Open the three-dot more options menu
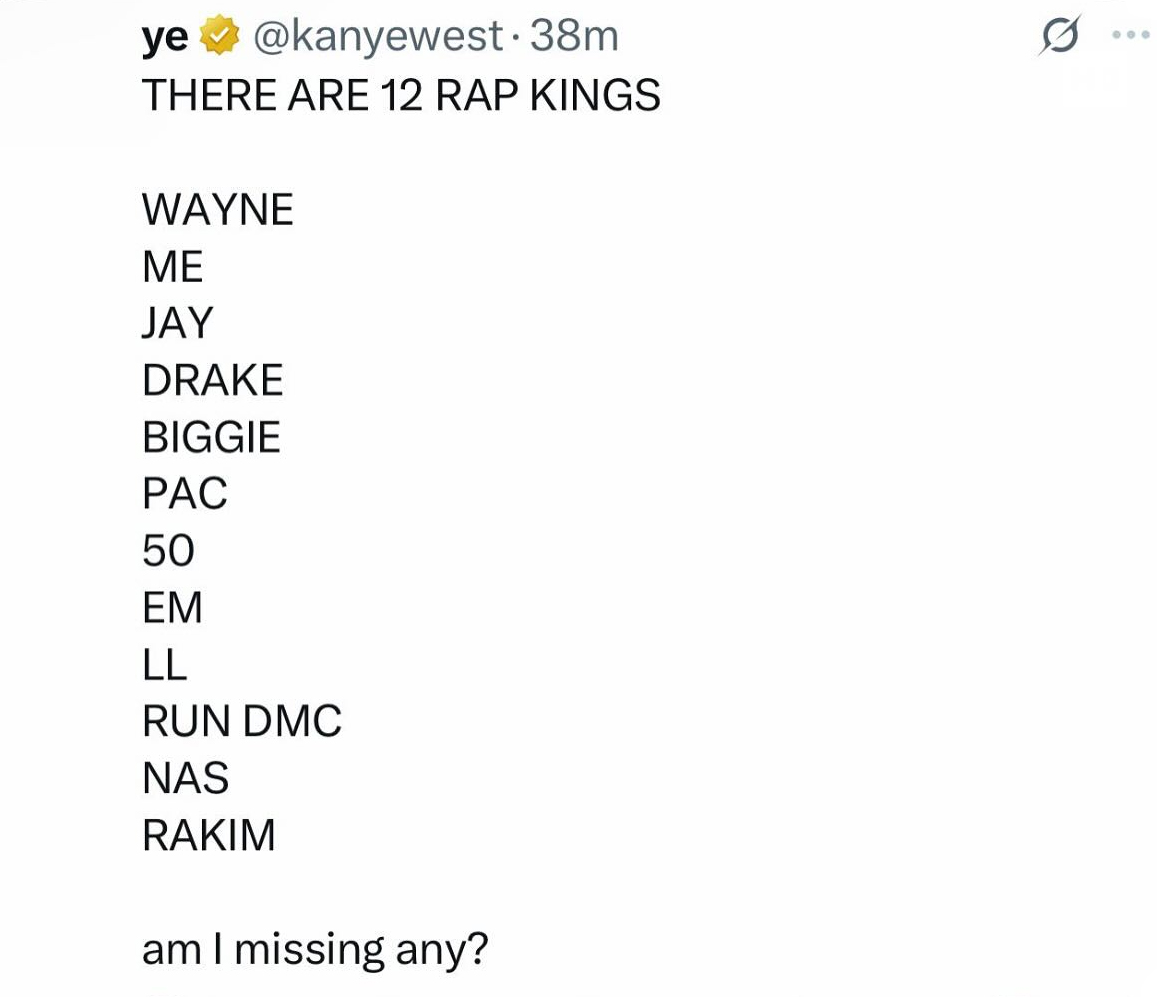 click(x=1130, y=35)
